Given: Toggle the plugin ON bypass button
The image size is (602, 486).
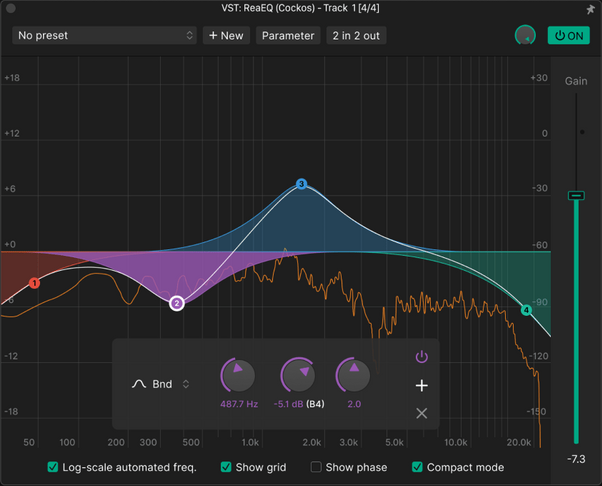Looking at the screenshot, I should point(569,35).
